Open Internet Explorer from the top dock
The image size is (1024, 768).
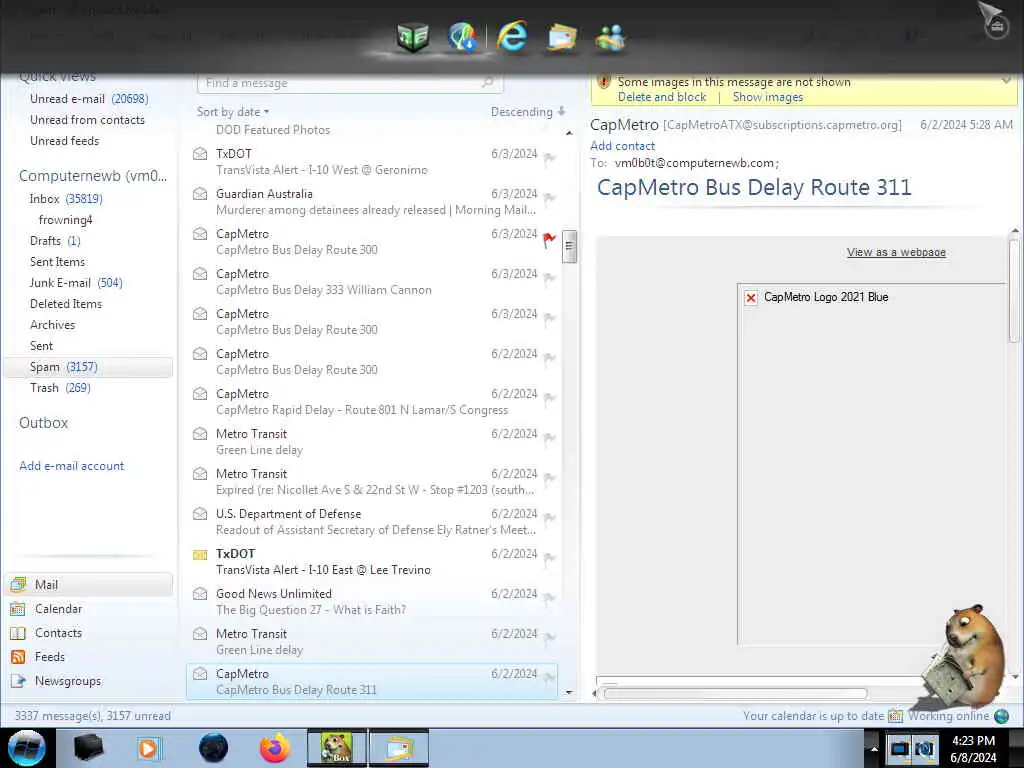[x=512, y=36]
